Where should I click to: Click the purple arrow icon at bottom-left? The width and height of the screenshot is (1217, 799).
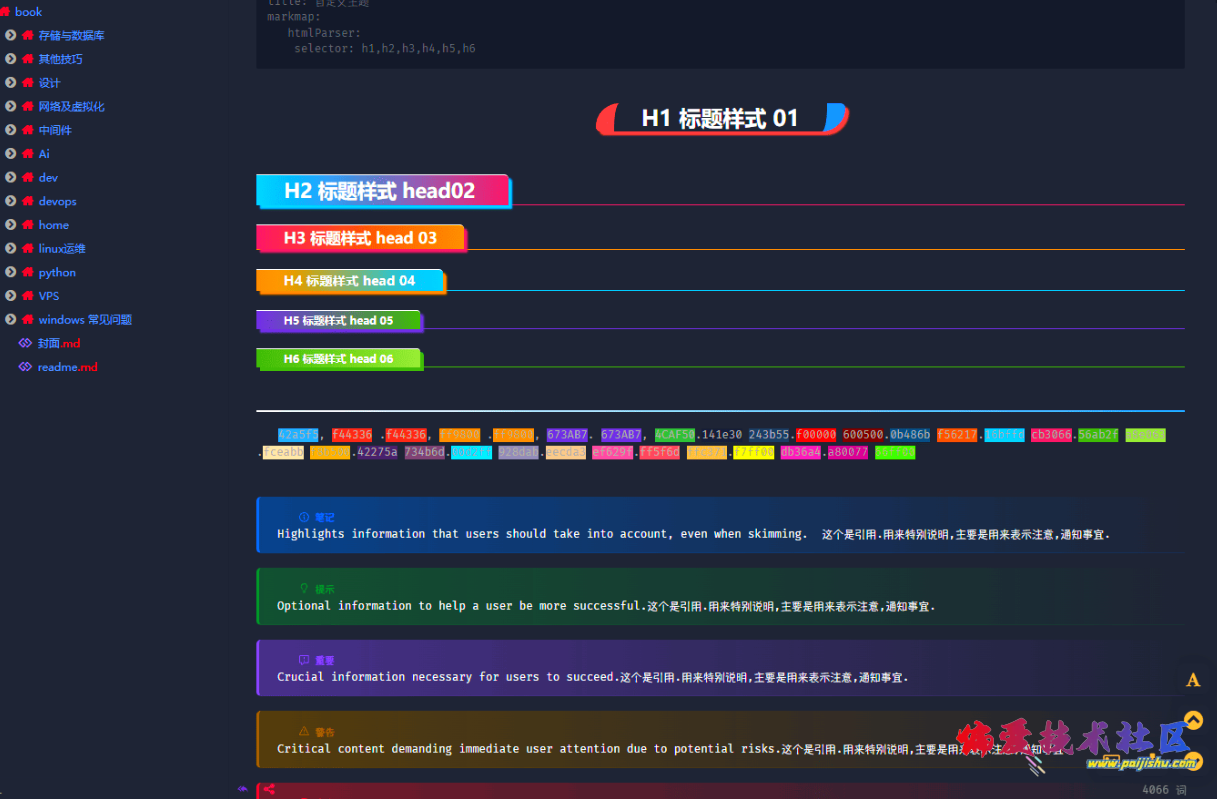(242, 789)
